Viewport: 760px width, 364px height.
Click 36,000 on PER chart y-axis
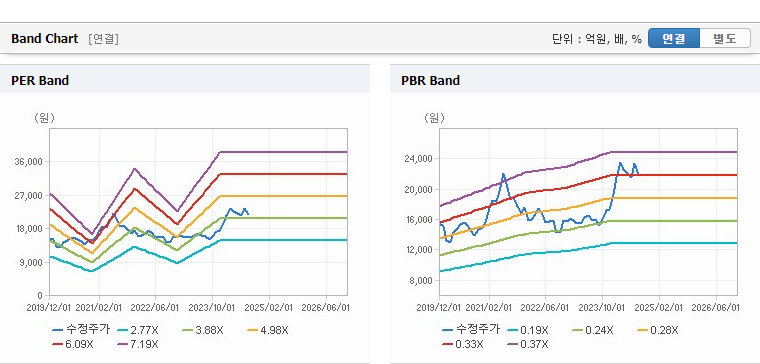(x=30, y=161)
